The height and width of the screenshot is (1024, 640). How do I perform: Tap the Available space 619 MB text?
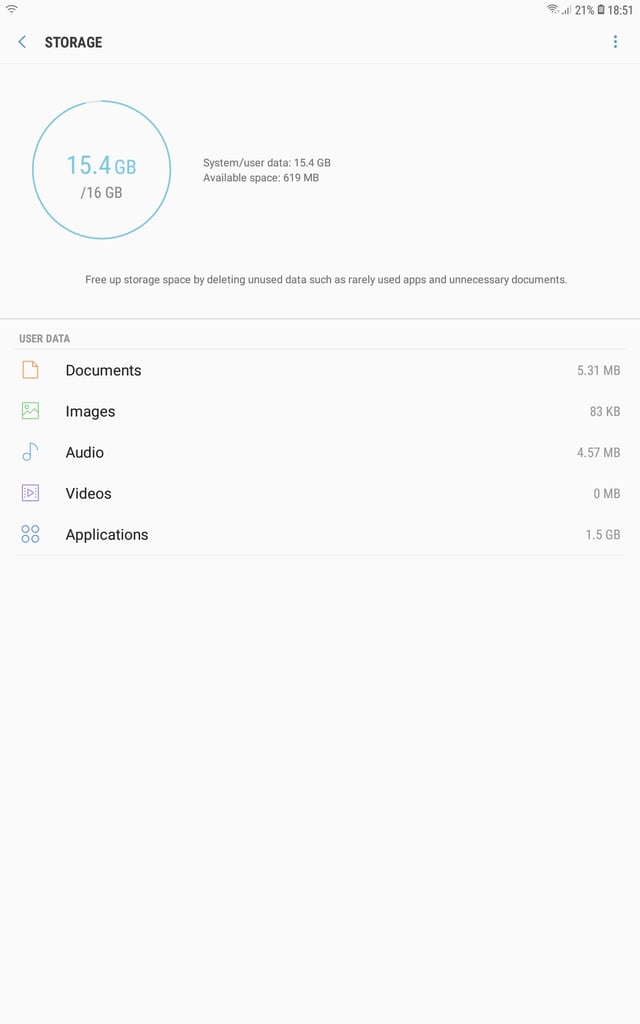click(x=261, y=178)
